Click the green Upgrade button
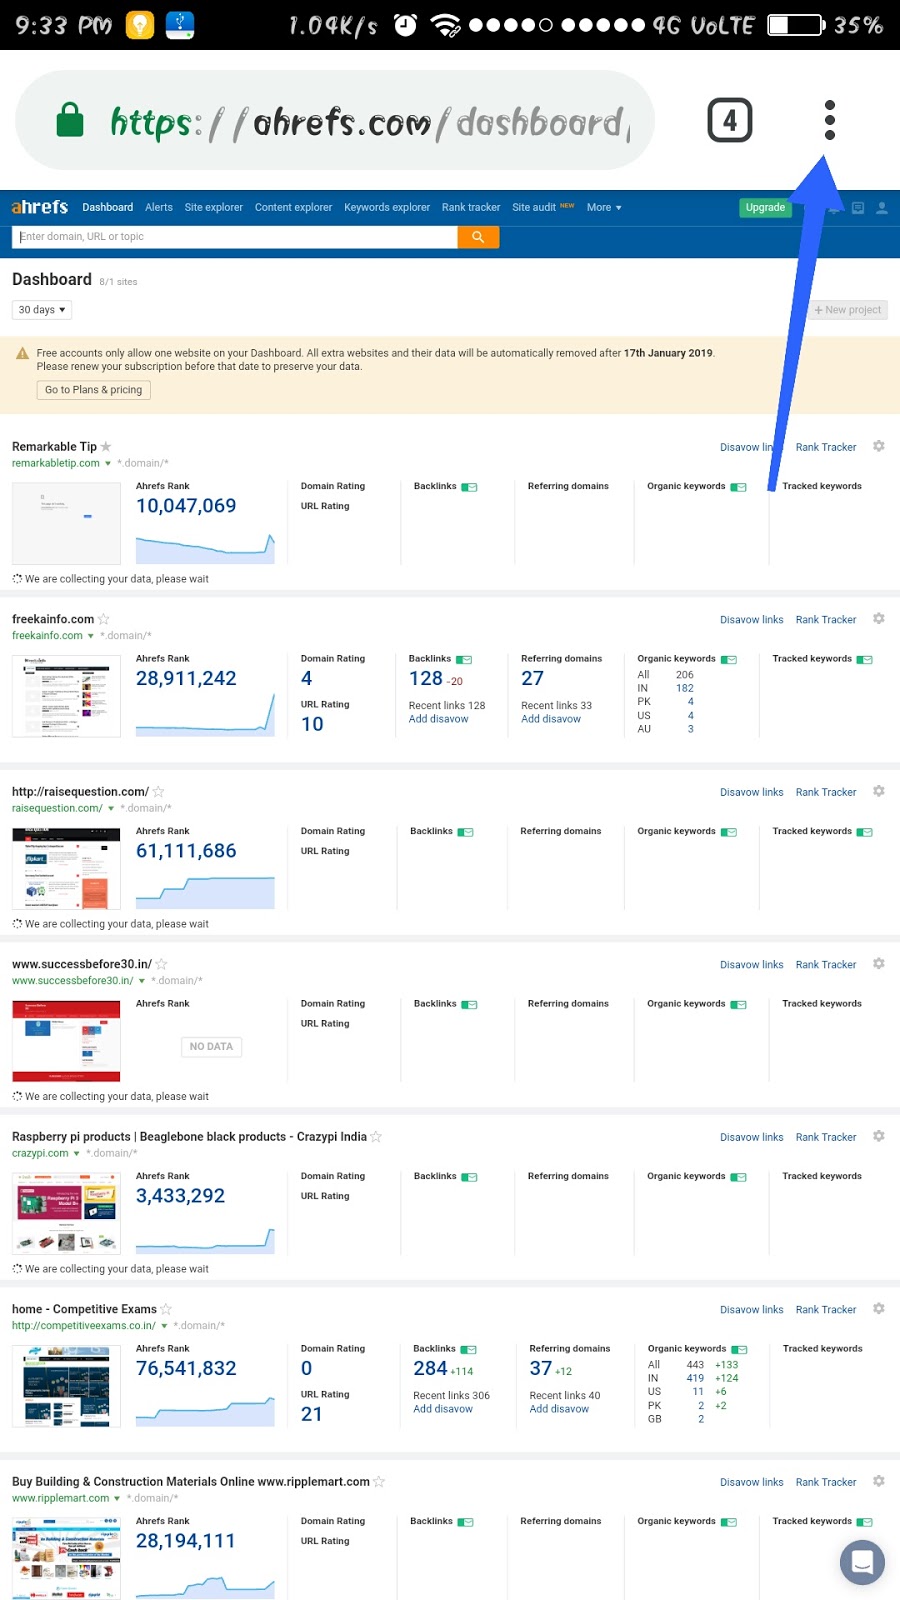 tap(765, 208)
